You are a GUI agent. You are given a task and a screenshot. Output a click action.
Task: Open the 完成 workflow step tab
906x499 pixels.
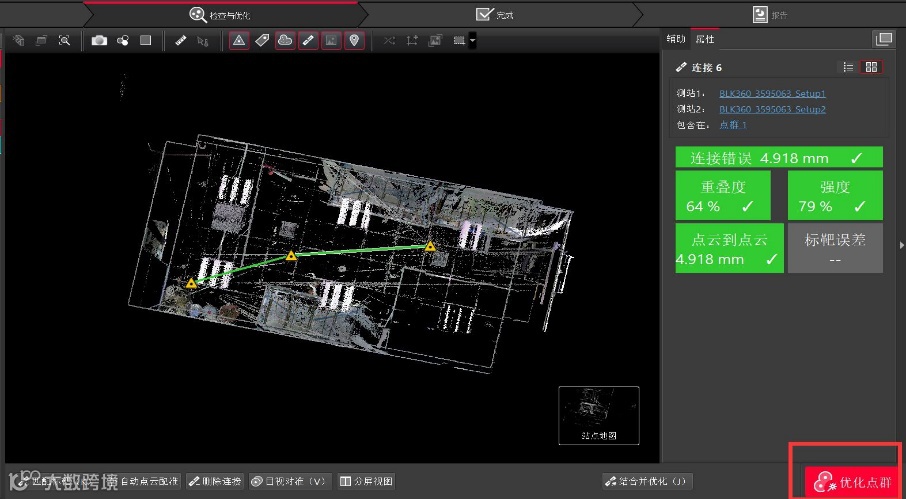click(x=497, y=14)
